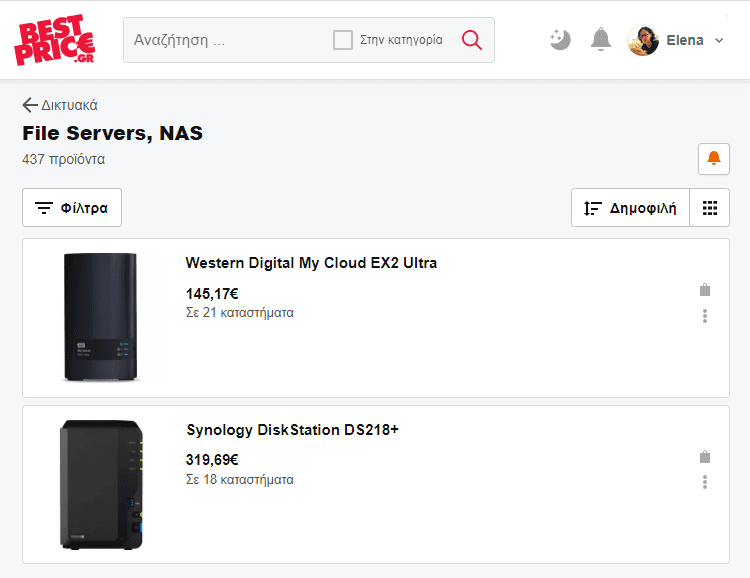The height and width of the screenshot is (578, 750).
Task: Click the 'File Servers, NAS' heading
Action: click(x=112, y=133)
